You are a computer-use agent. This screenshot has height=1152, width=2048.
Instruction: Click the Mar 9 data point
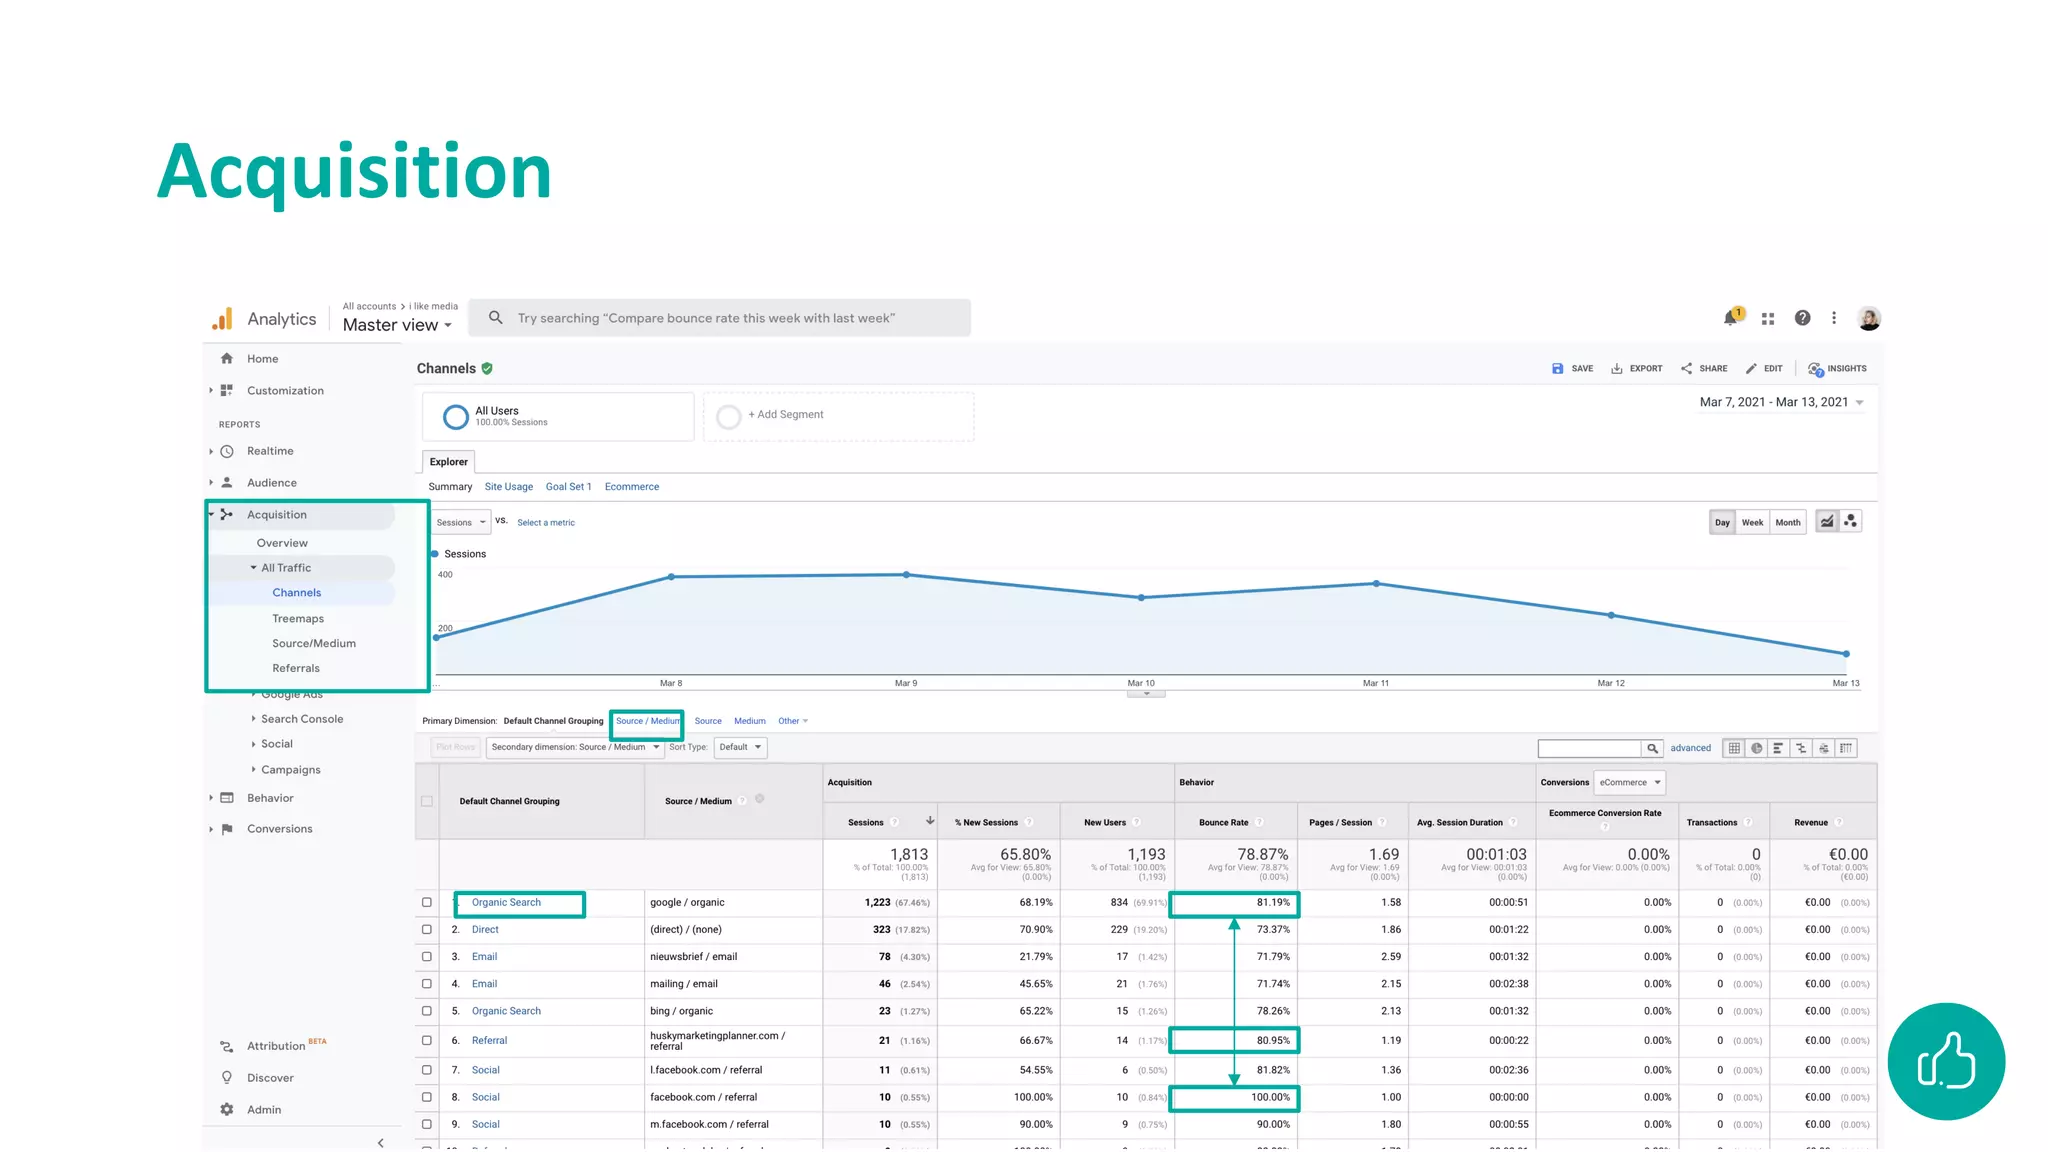click(x=906, y=575)
